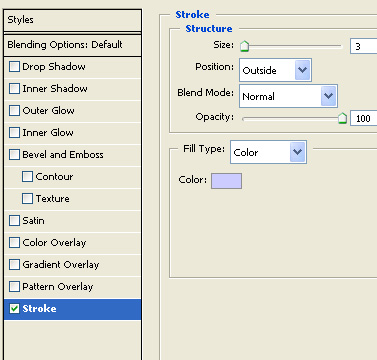The width and height of the screenshot is (377, 360).
Task: Click the Size value input field
Action: tap(364, 46)
